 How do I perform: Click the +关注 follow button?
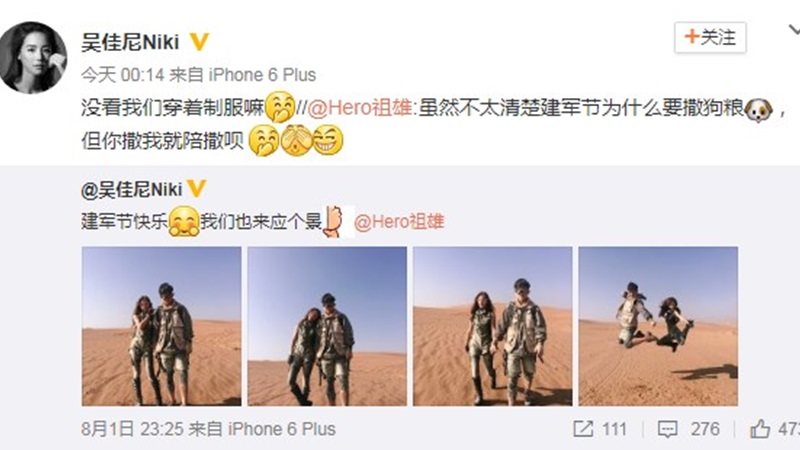click(x=710, y=37)
